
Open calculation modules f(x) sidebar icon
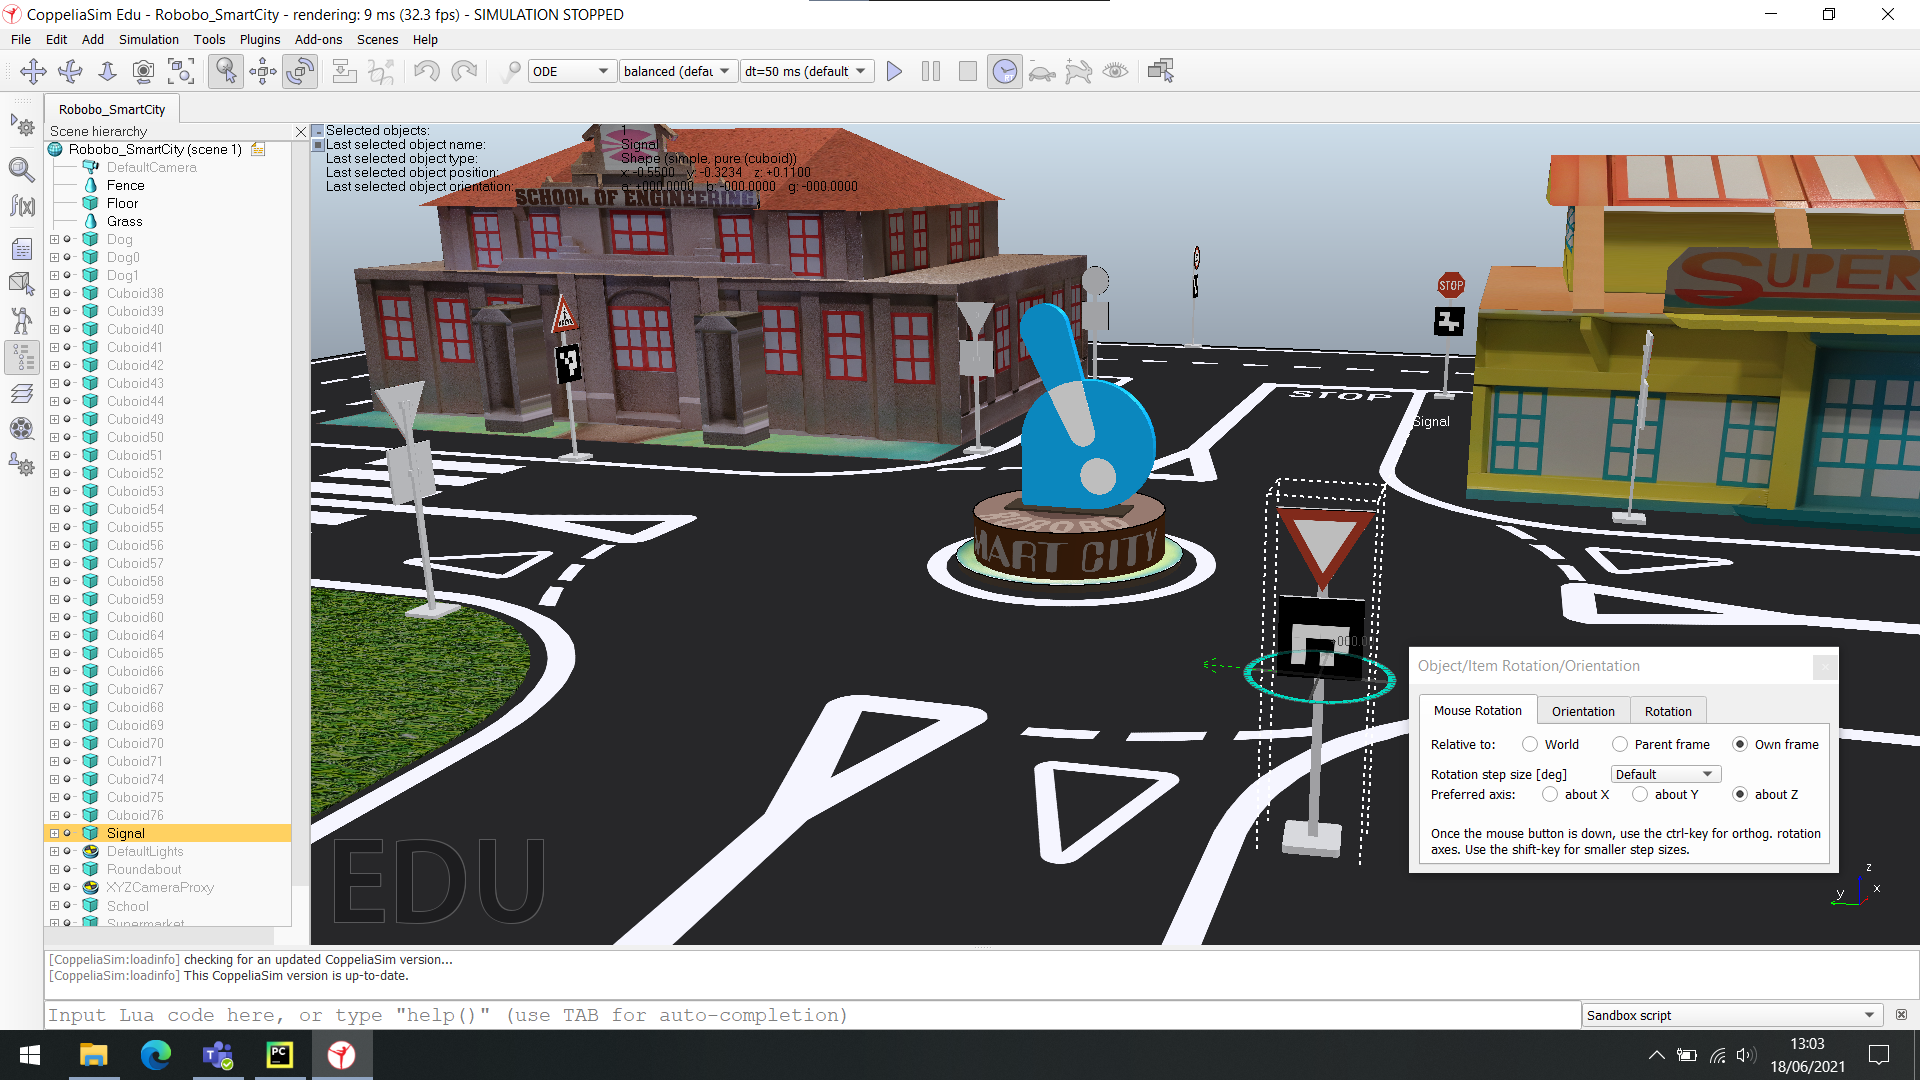[x=22, y=206]
